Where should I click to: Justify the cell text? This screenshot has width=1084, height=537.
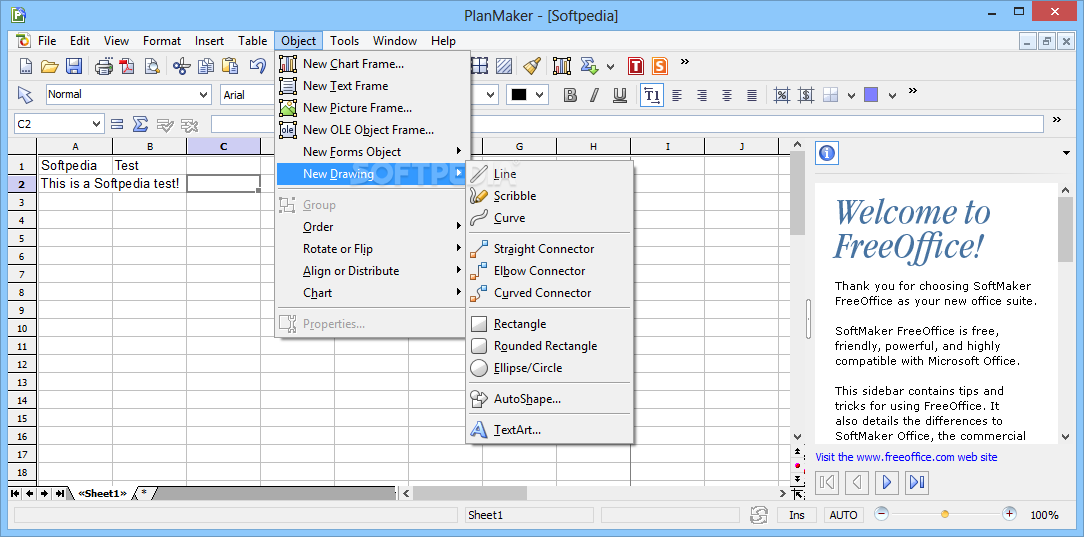tap(751, 95)
